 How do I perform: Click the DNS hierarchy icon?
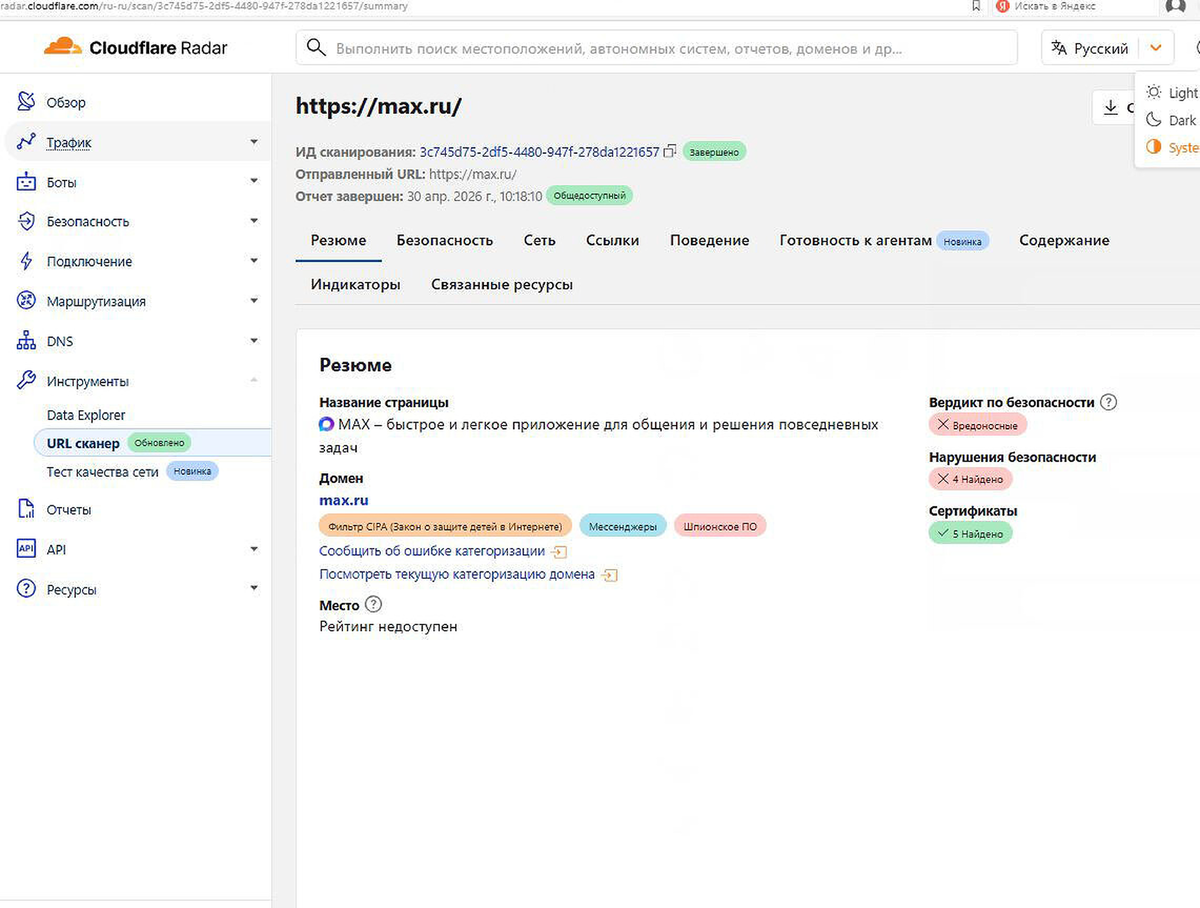tap(27, 341)
